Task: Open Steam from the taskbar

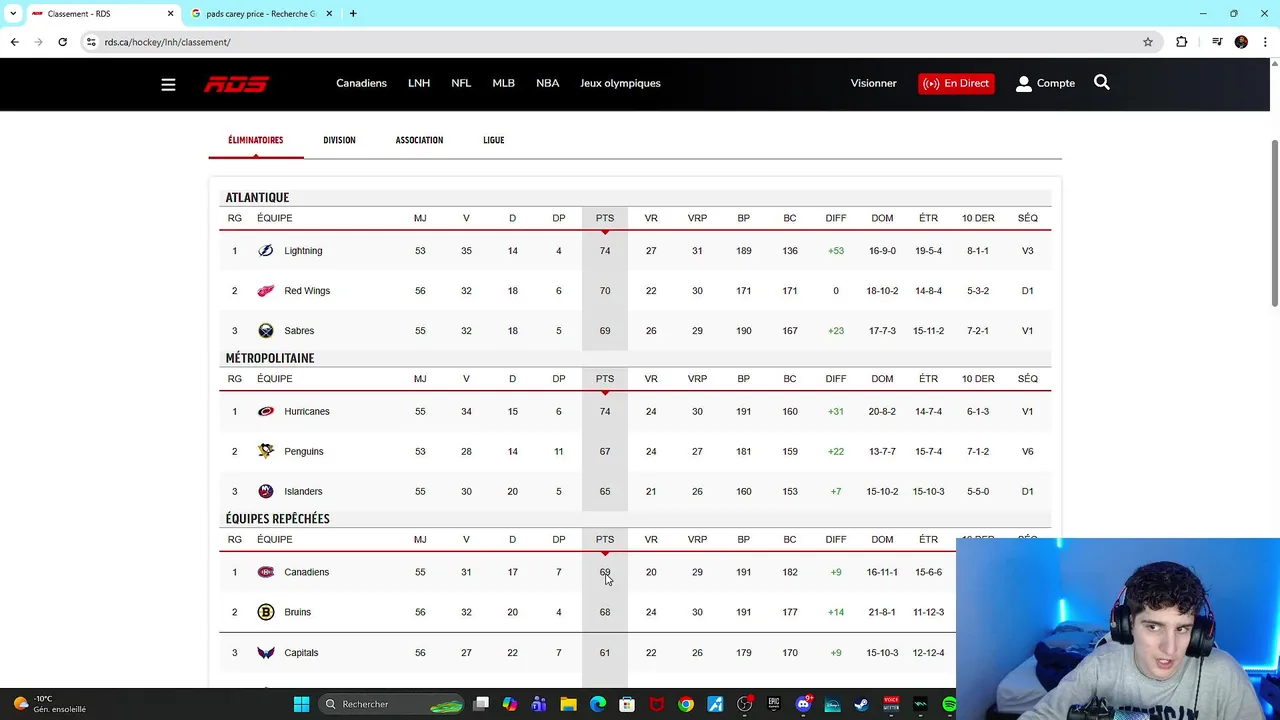Action: [861, 704]
